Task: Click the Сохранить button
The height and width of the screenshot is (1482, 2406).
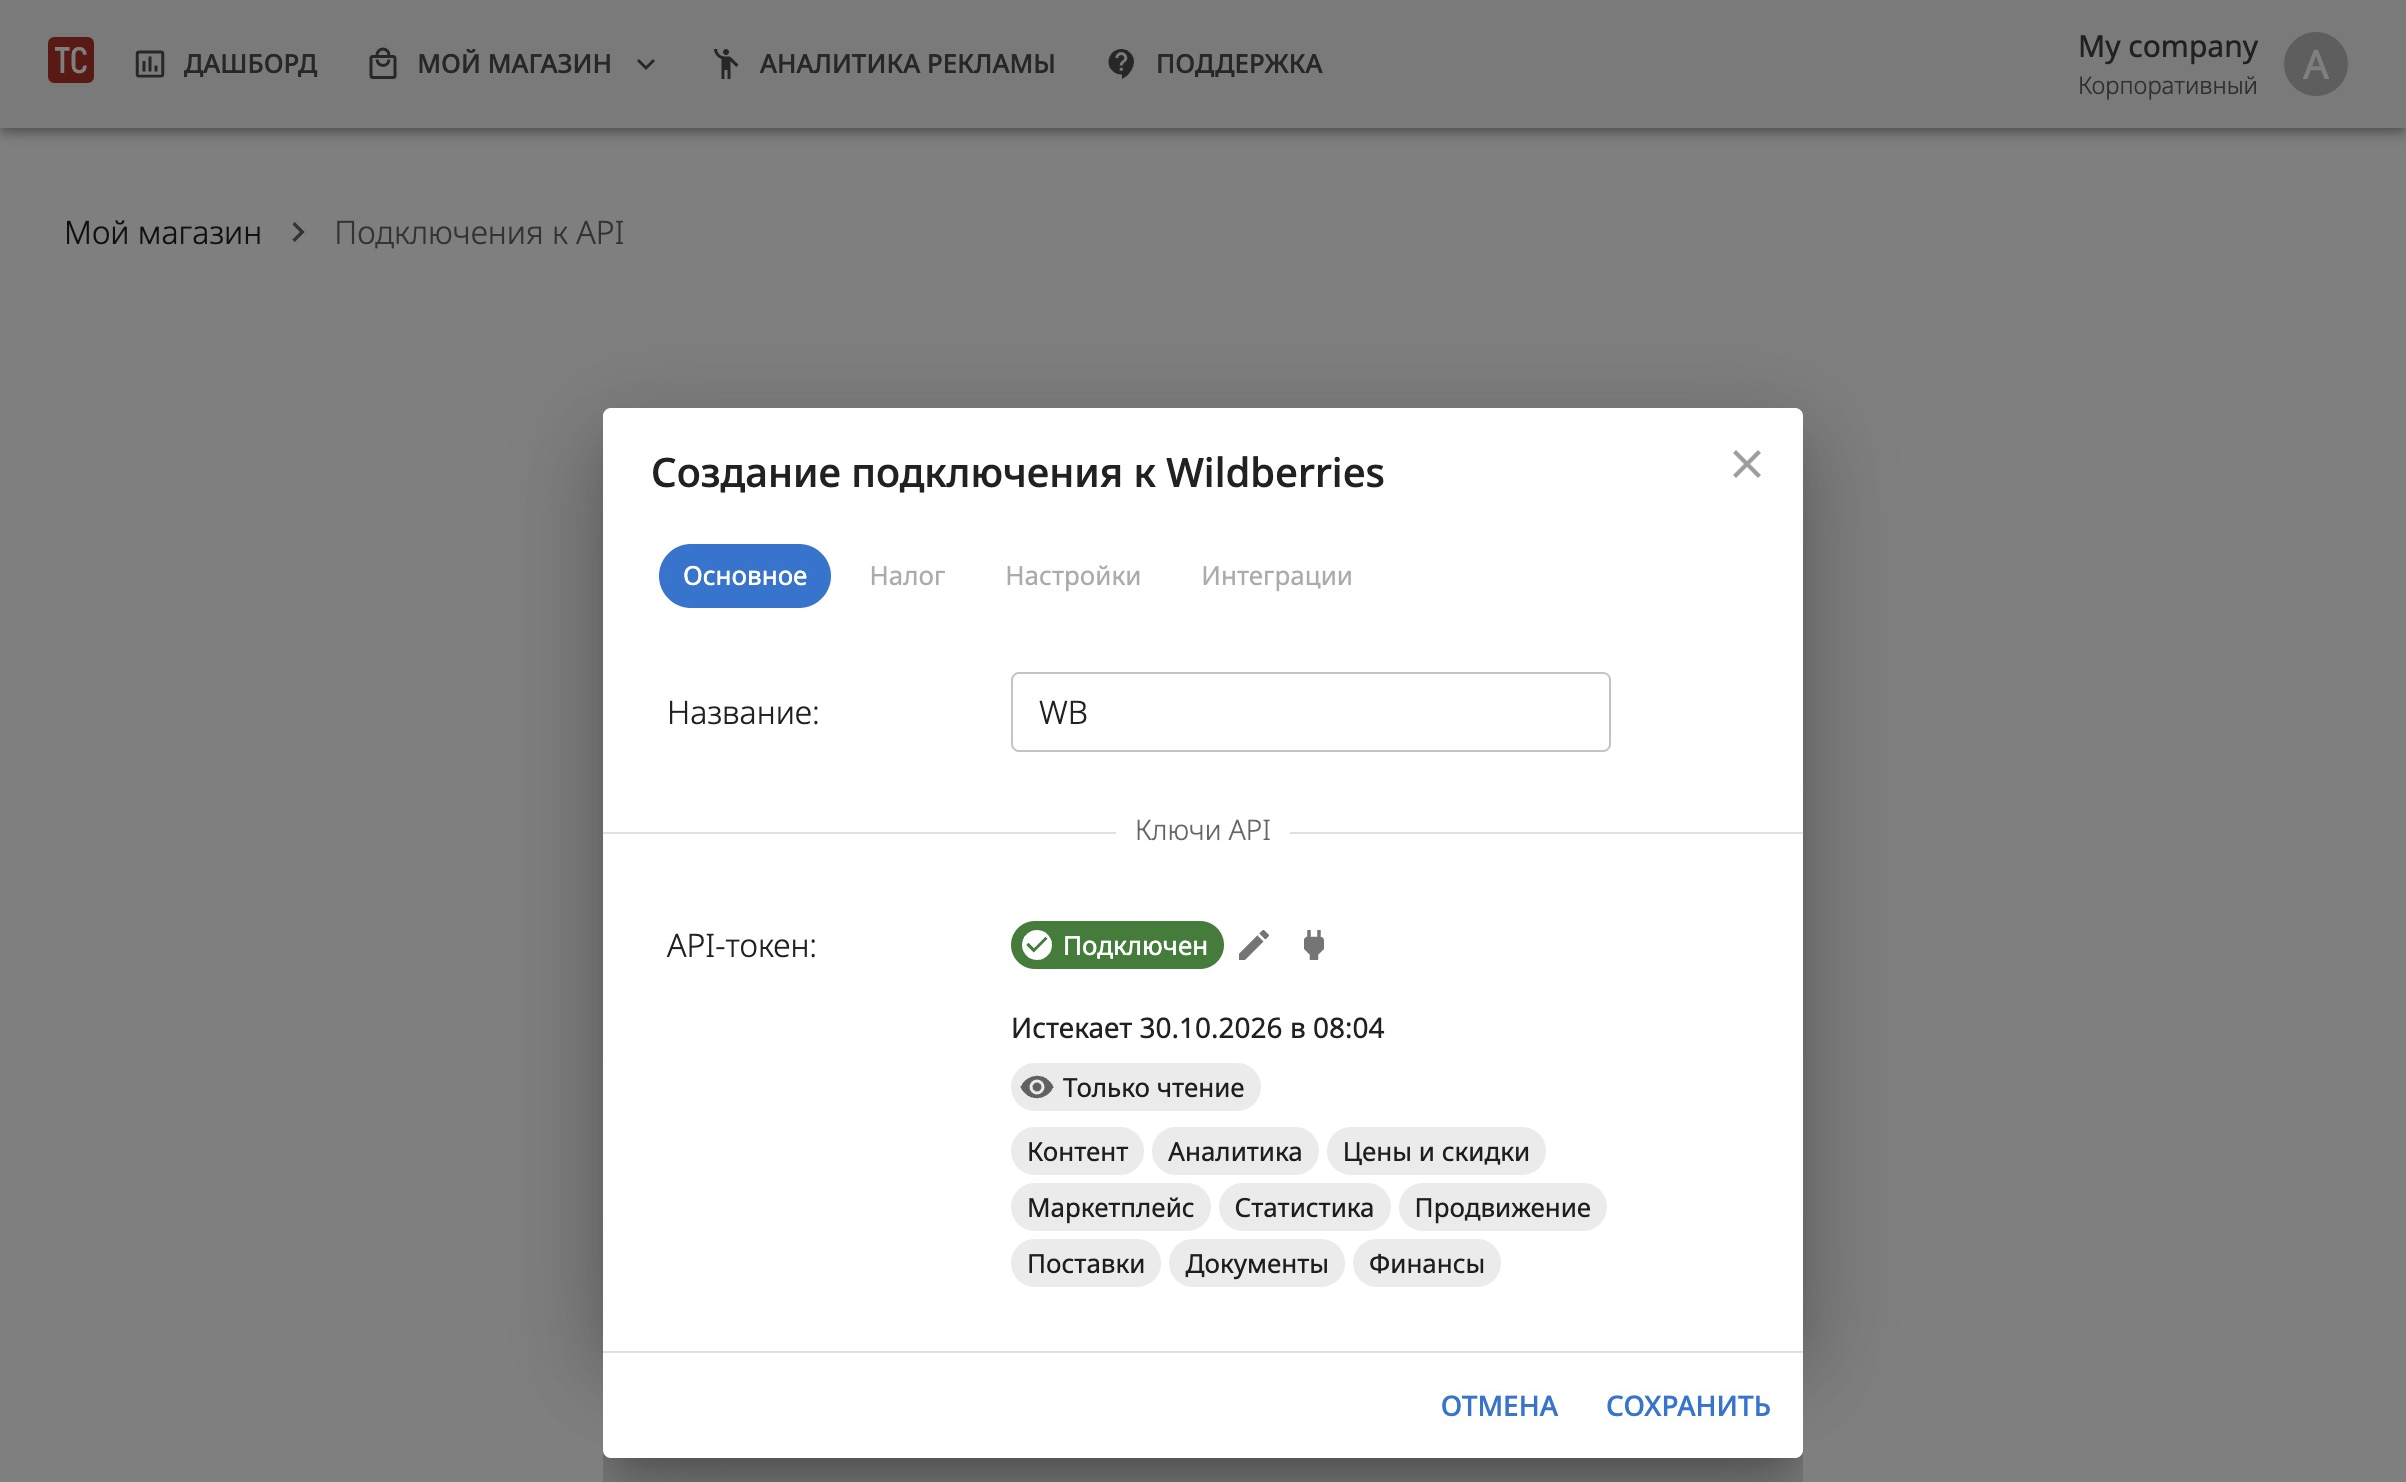Action: (1688, 1406)
